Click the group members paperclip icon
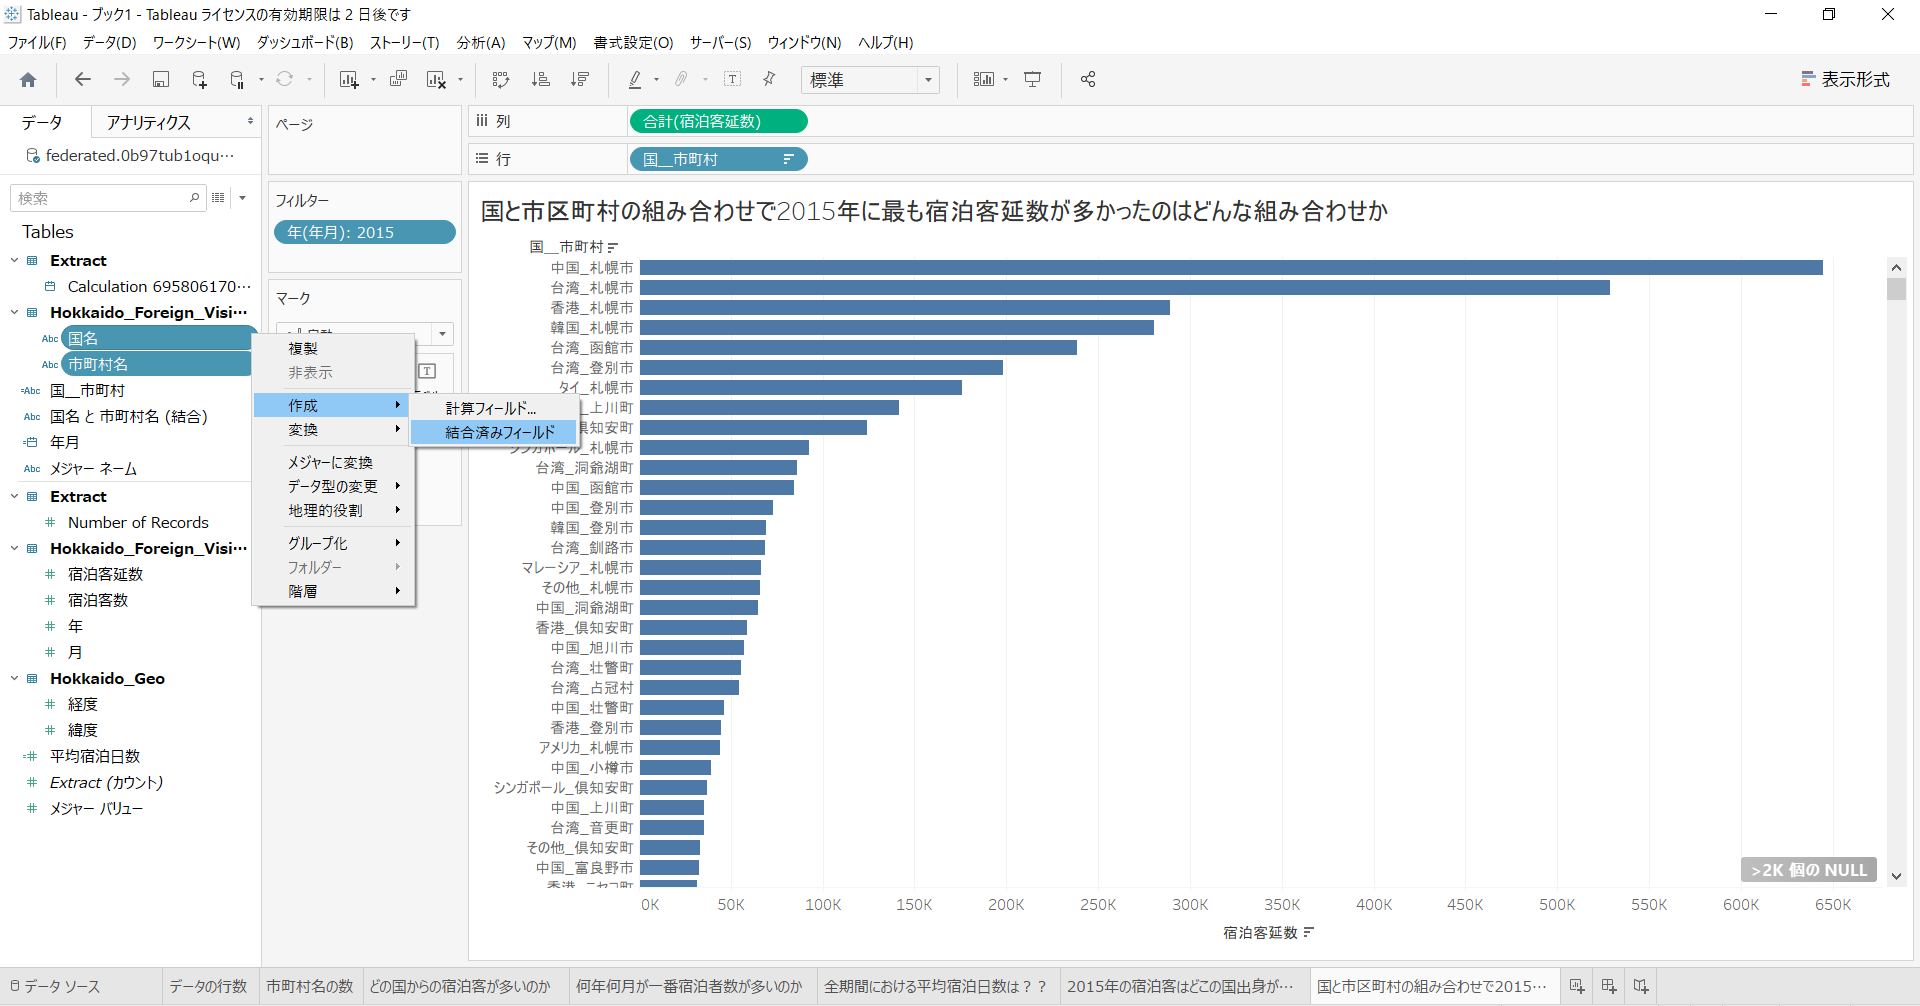1920x1006 pixels. click(682, 80)
